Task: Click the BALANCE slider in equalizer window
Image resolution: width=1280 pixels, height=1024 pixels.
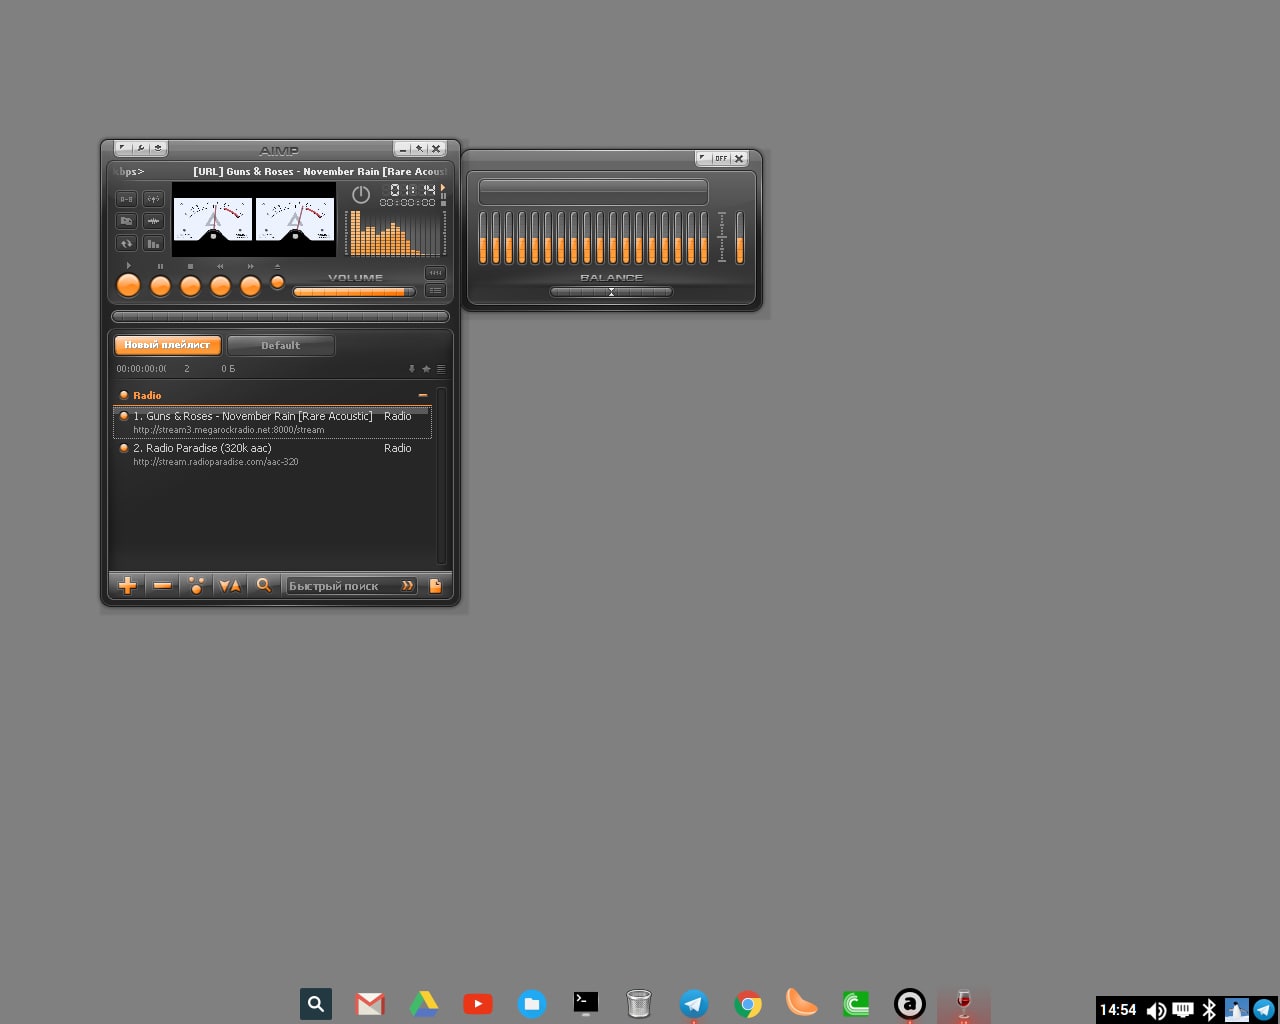Action: 611,292
